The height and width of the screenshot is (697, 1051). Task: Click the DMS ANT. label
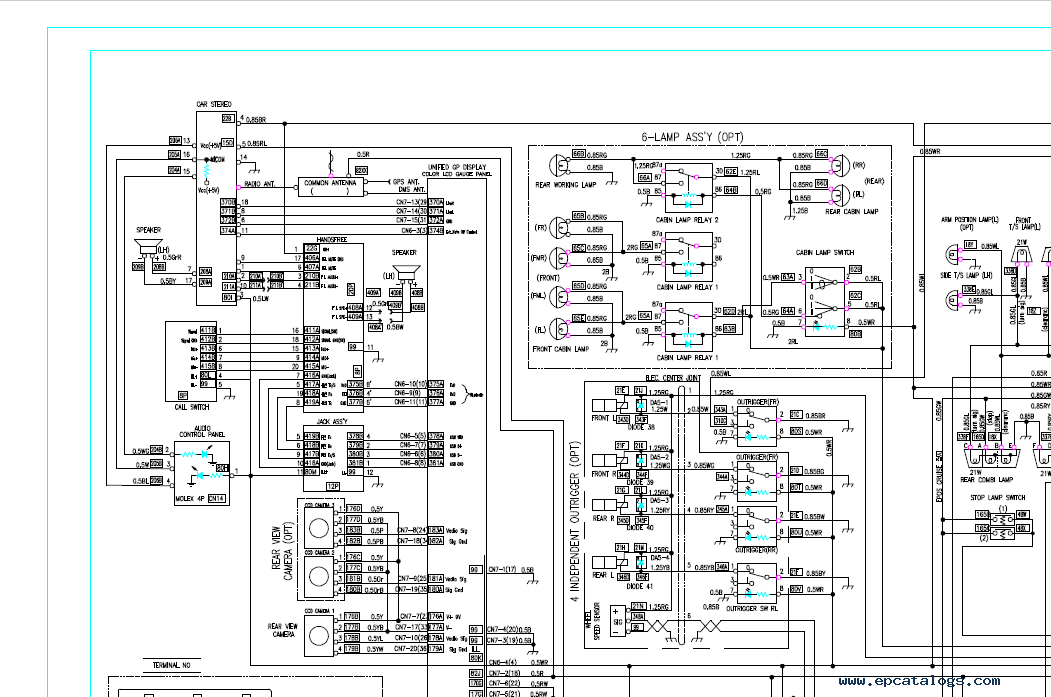pyautogui.click(x=411, y=190)
